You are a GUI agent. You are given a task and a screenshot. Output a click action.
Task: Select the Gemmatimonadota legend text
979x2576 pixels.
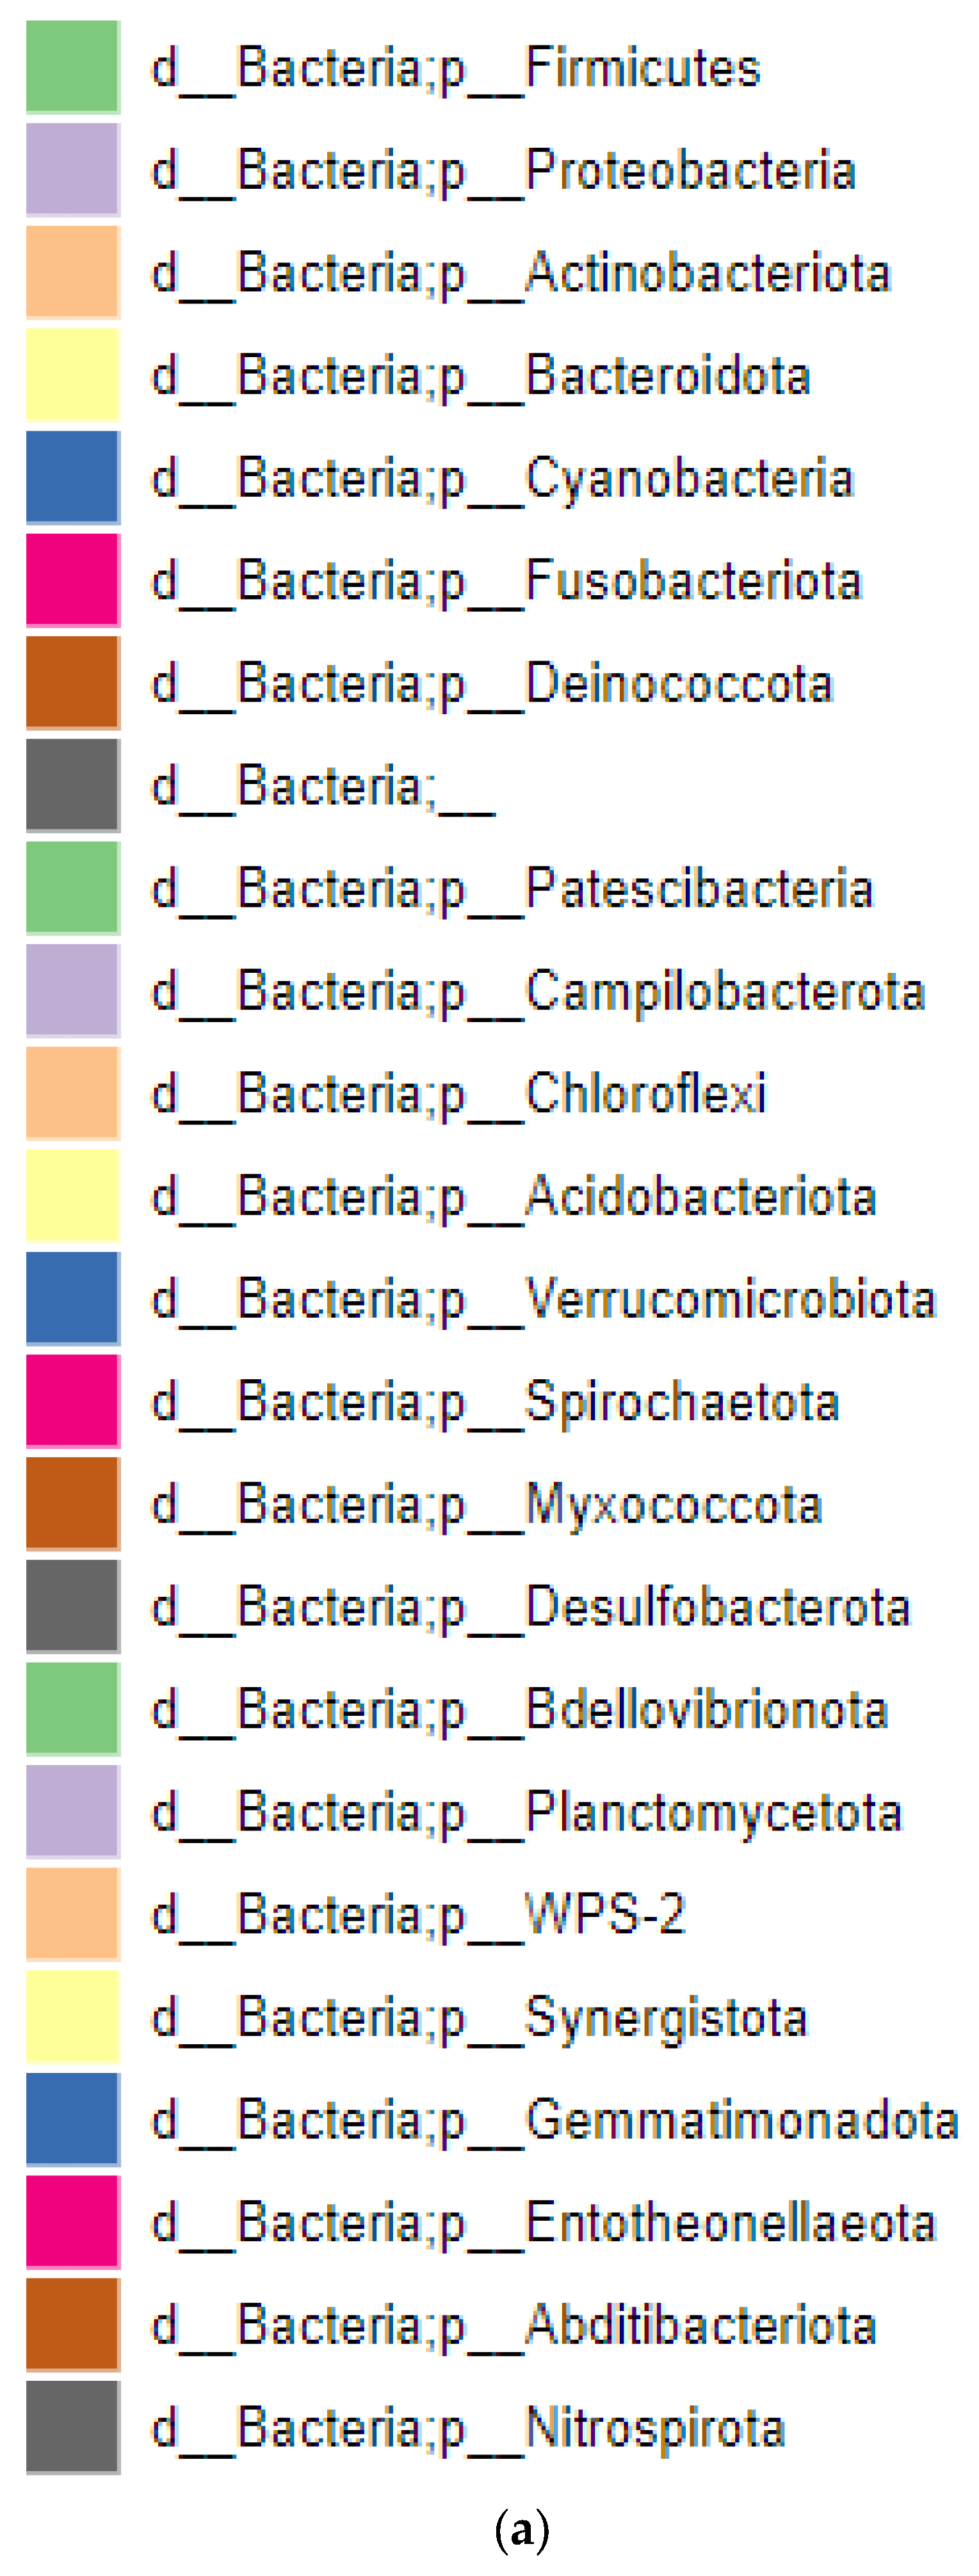(555, 2120)
